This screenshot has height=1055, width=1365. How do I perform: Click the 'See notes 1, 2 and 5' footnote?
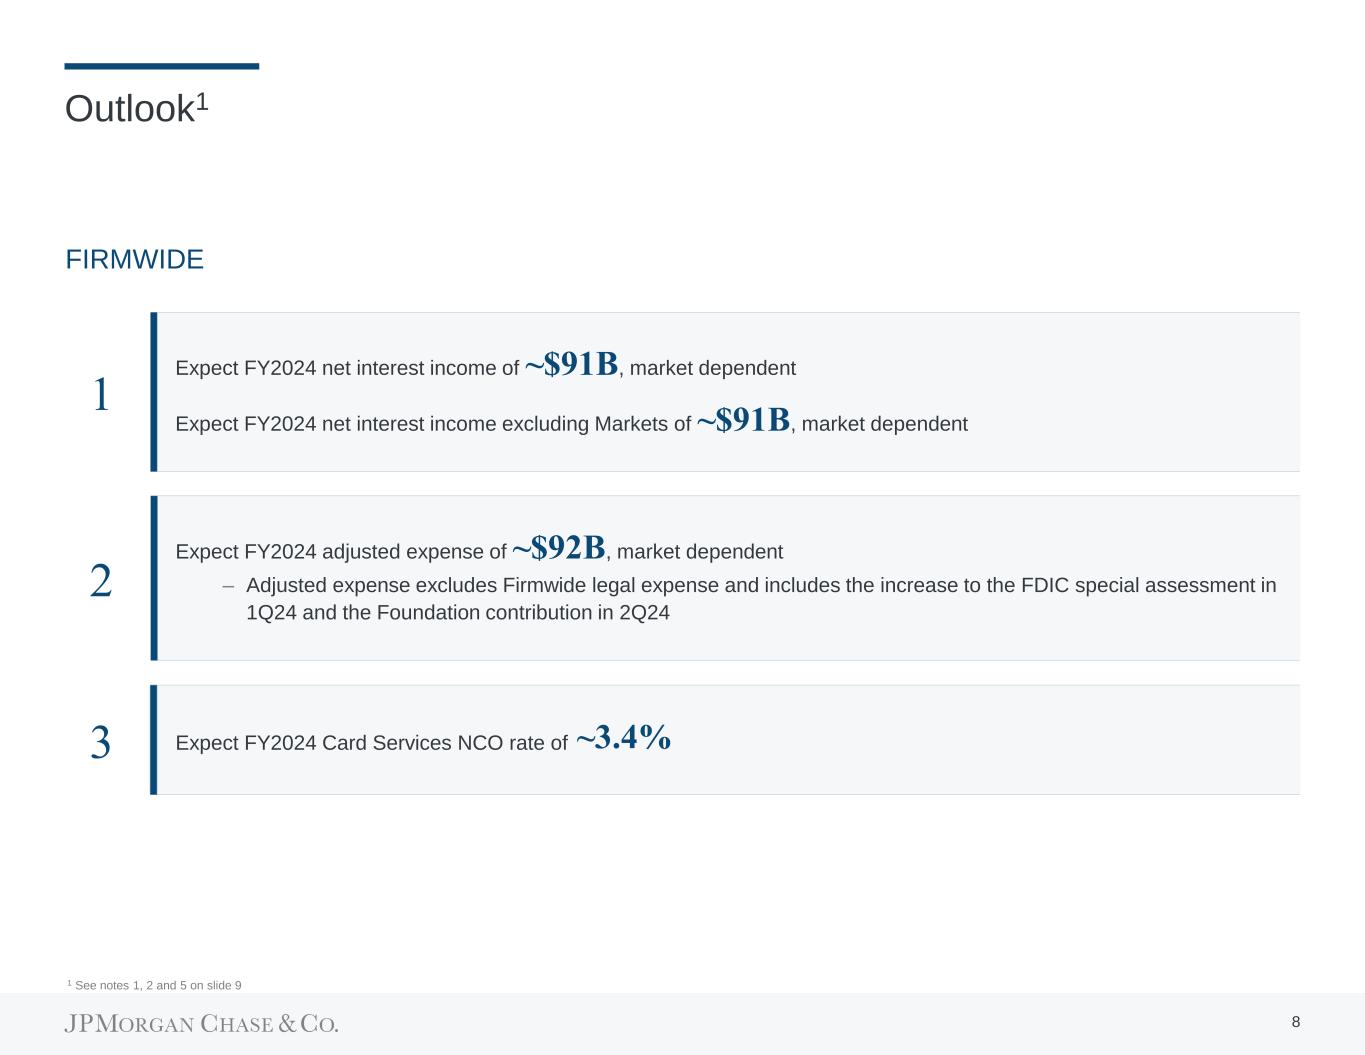[154, 986]
